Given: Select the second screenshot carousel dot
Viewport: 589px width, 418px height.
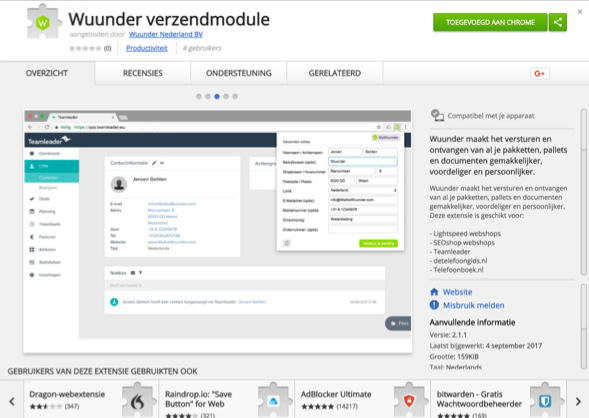Looking at the screenshot, I should click(208, 97).
